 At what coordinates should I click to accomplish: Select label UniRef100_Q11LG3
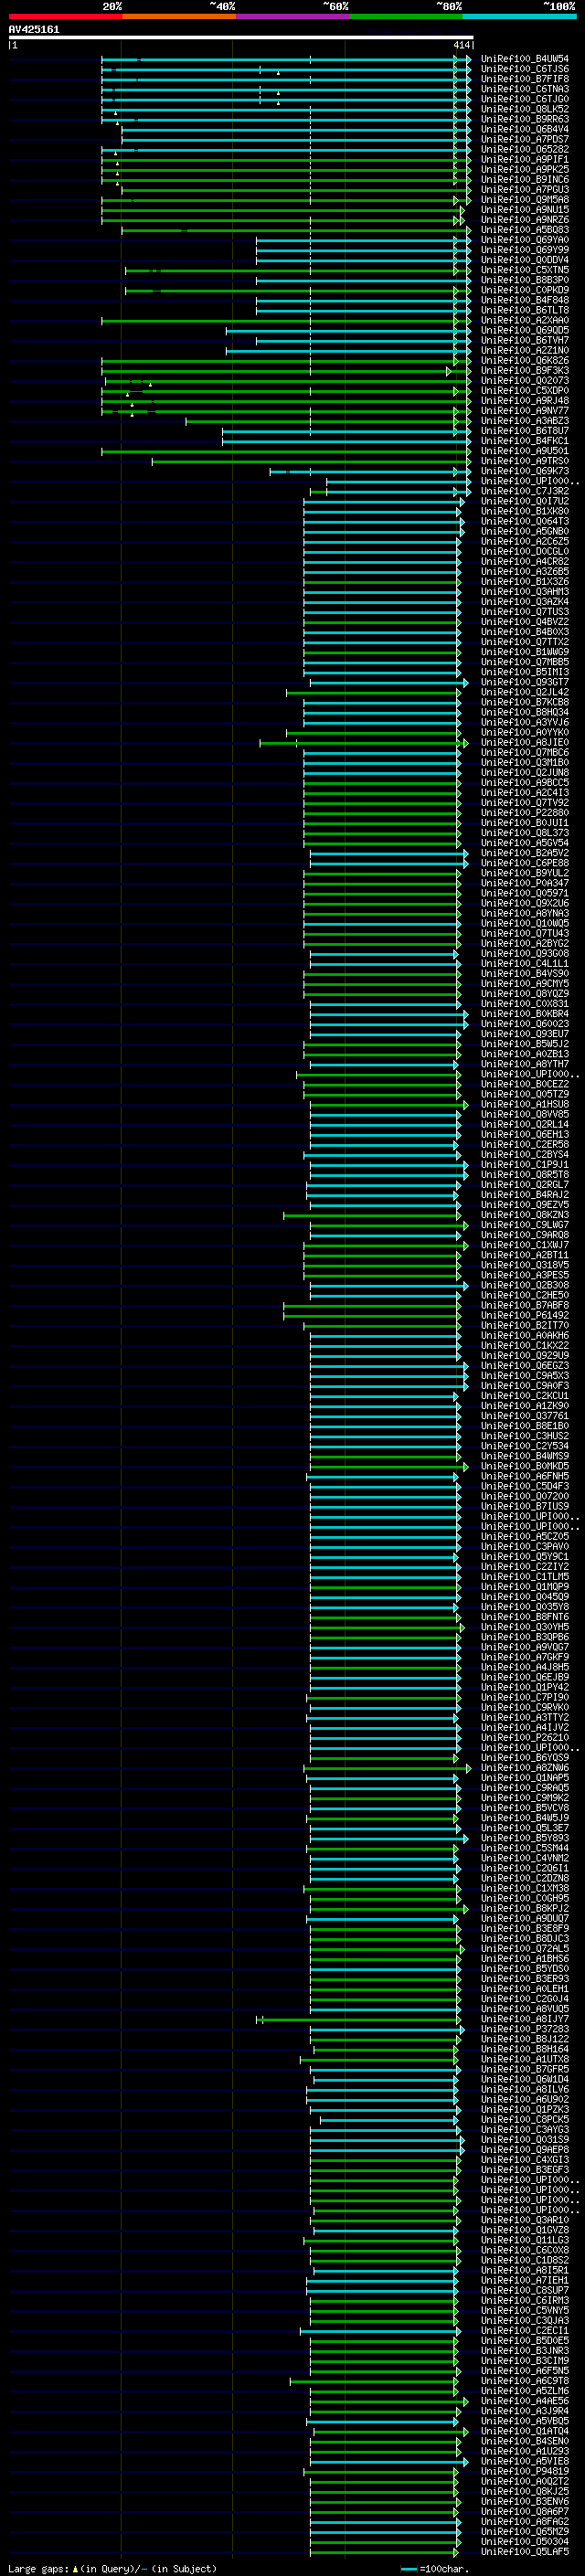click(x=525, y=2240)
